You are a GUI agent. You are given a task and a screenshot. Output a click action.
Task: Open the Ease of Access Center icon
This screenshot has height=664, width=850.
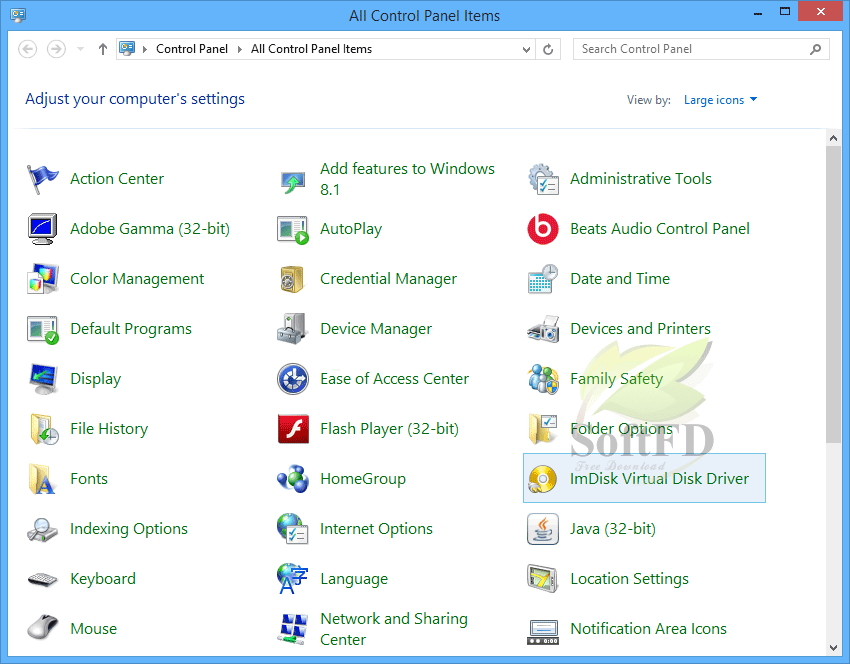point(293,379)
